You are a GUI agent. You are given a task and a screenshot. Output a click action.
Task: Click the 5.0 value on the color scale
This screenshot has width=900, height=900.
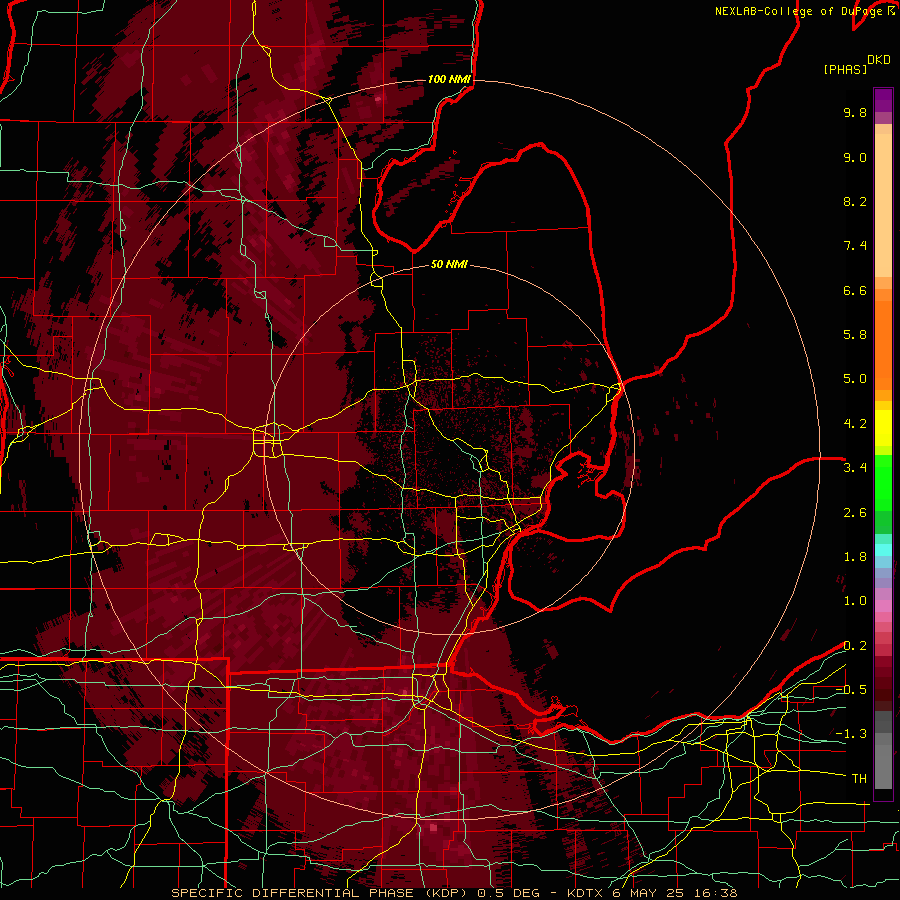point(855,379)
